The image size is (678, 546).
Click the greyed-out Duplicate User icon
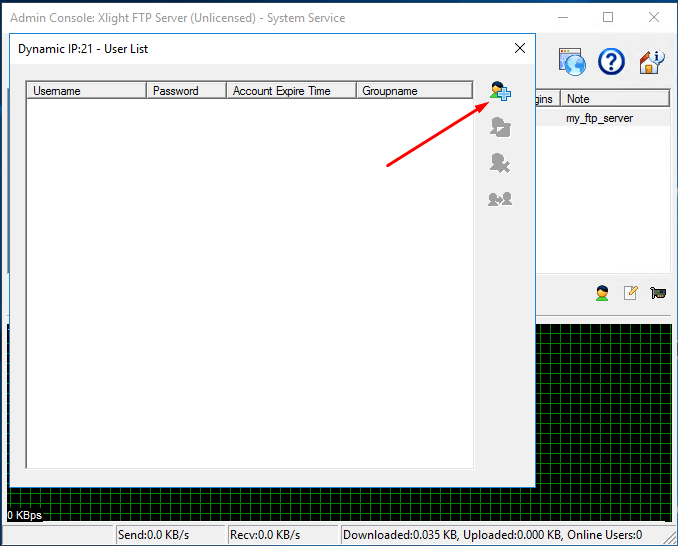click(500, 199)
